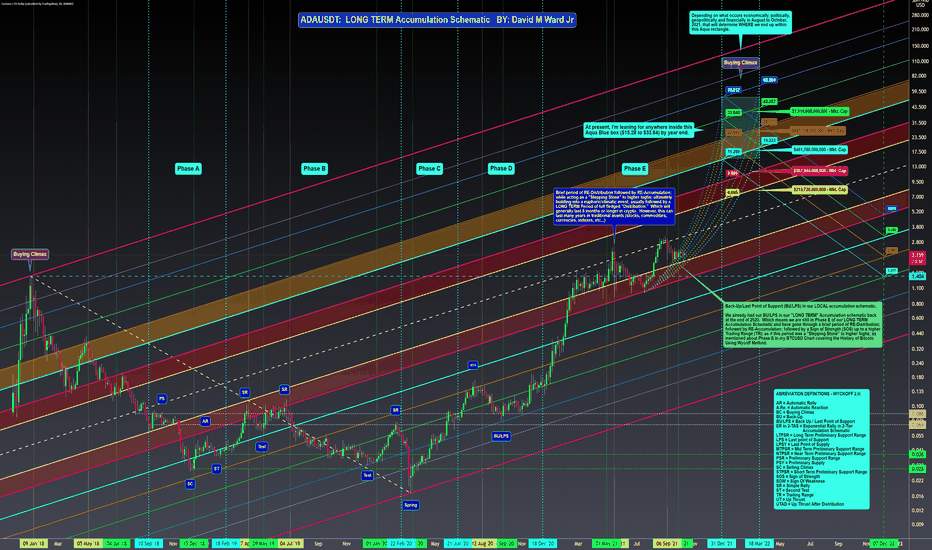Select the BU/LPS annotation marker

(501, 436)
